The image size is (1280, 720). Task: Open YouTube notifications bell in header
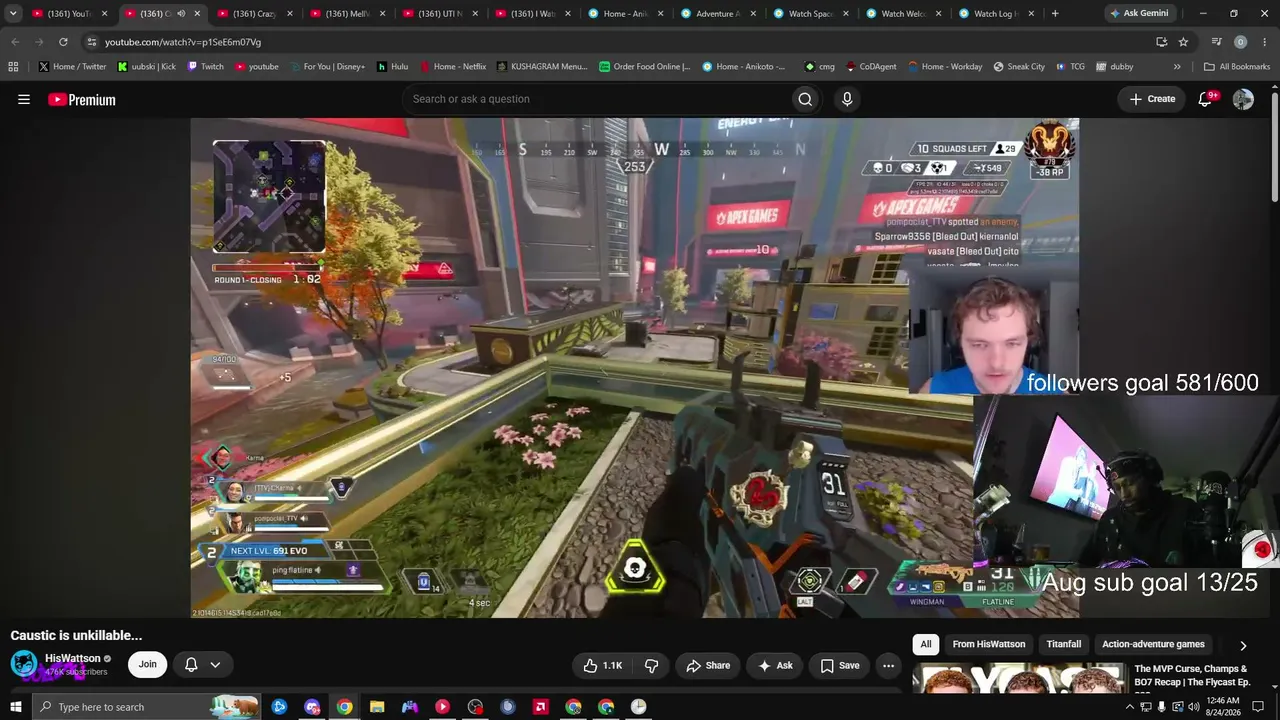click(1206, 99)
